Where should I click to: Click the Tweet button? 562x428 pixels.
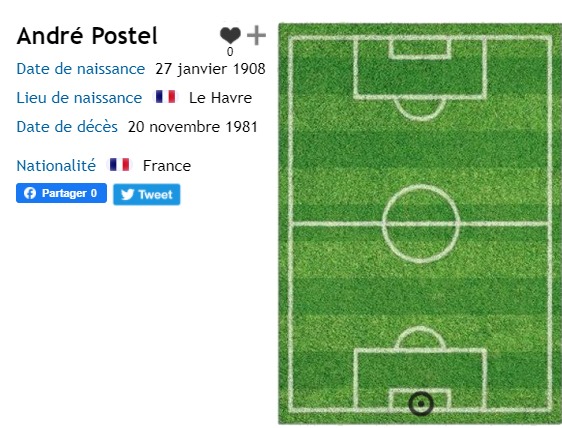(147, 194)
